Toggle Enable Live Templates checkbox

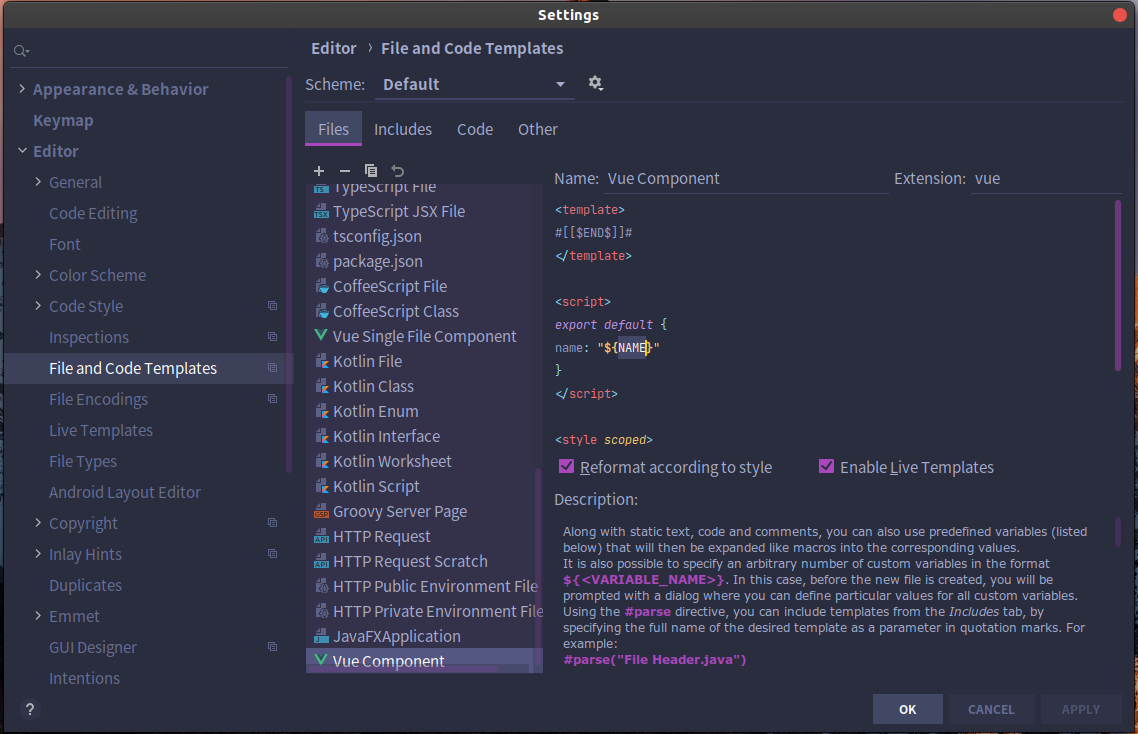[826, 466]
